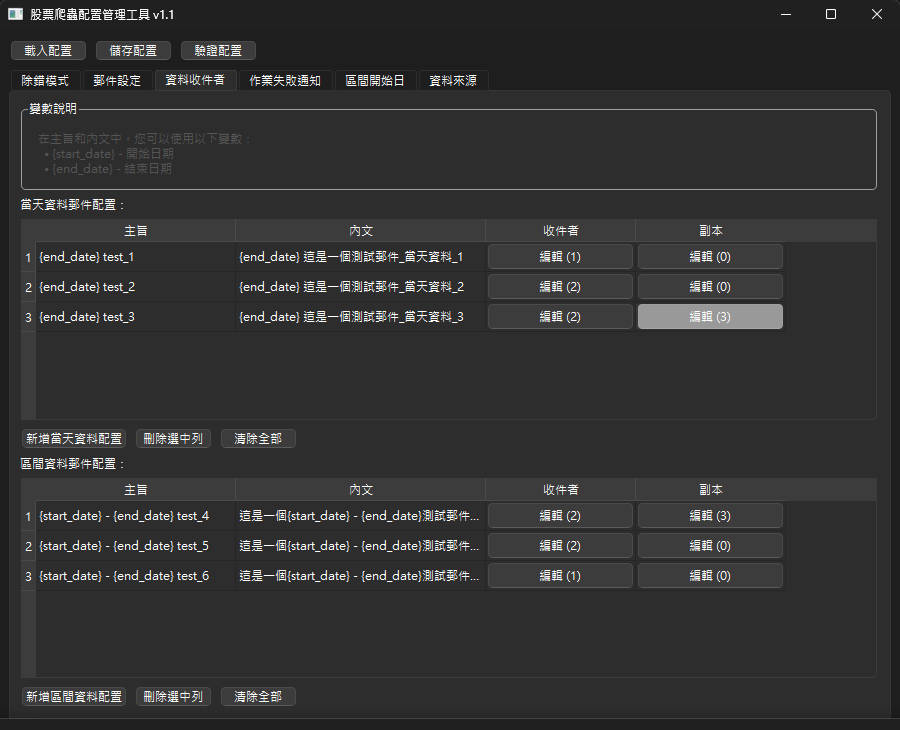Click 刪除選中列 below the 當天資料 table
This screenshot has height=730, width=900.
point(173,438)
